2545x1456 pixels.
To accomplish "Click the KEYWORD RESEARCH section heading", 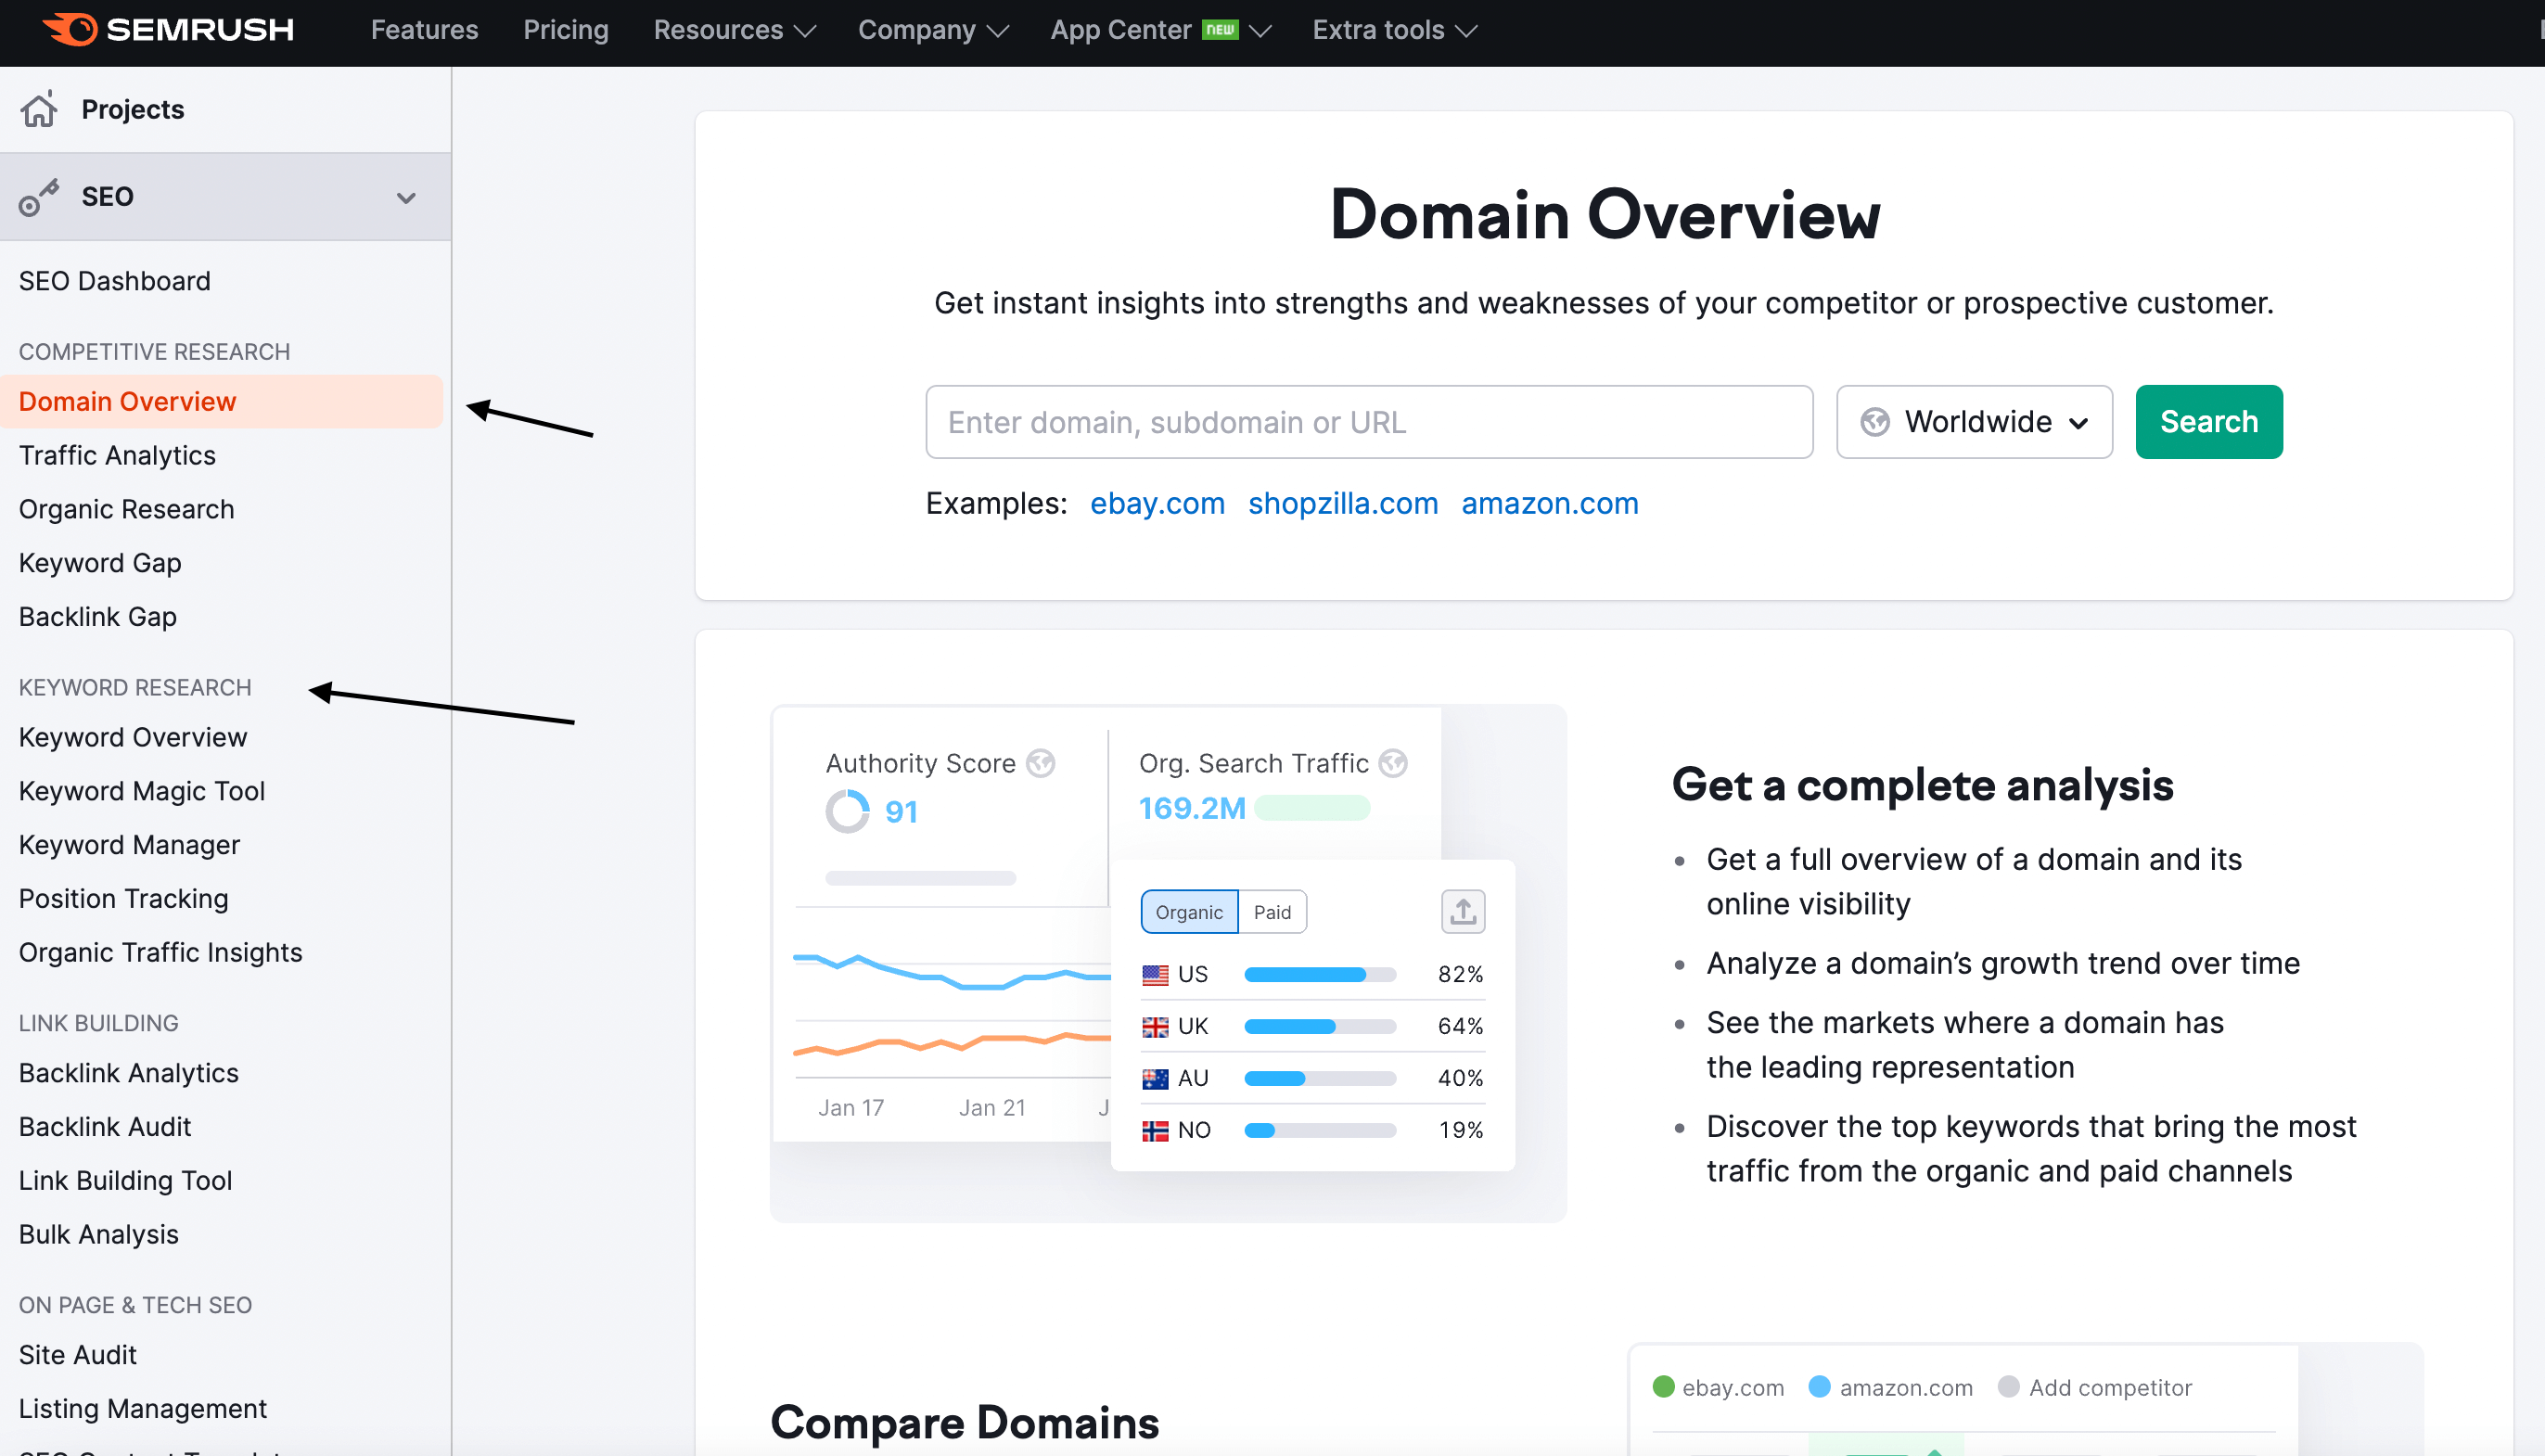I will tap(135, 687).
